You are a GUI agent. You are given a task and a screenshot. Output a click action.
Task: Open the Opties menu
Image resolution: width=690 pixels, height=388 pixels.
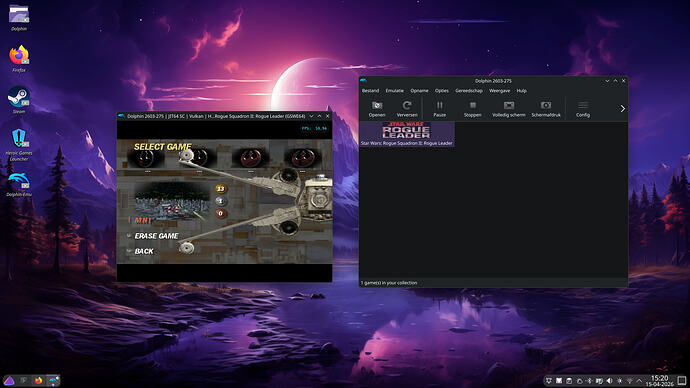[x=441, y=91]
